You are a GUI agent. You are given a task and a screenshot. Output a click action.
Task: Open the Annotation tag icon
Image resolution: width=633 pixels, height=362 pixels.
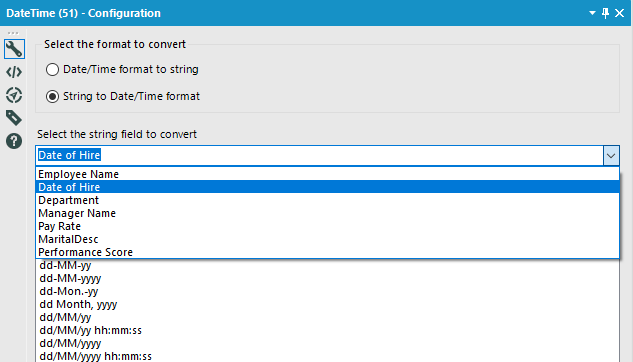[x=14, y=118]
